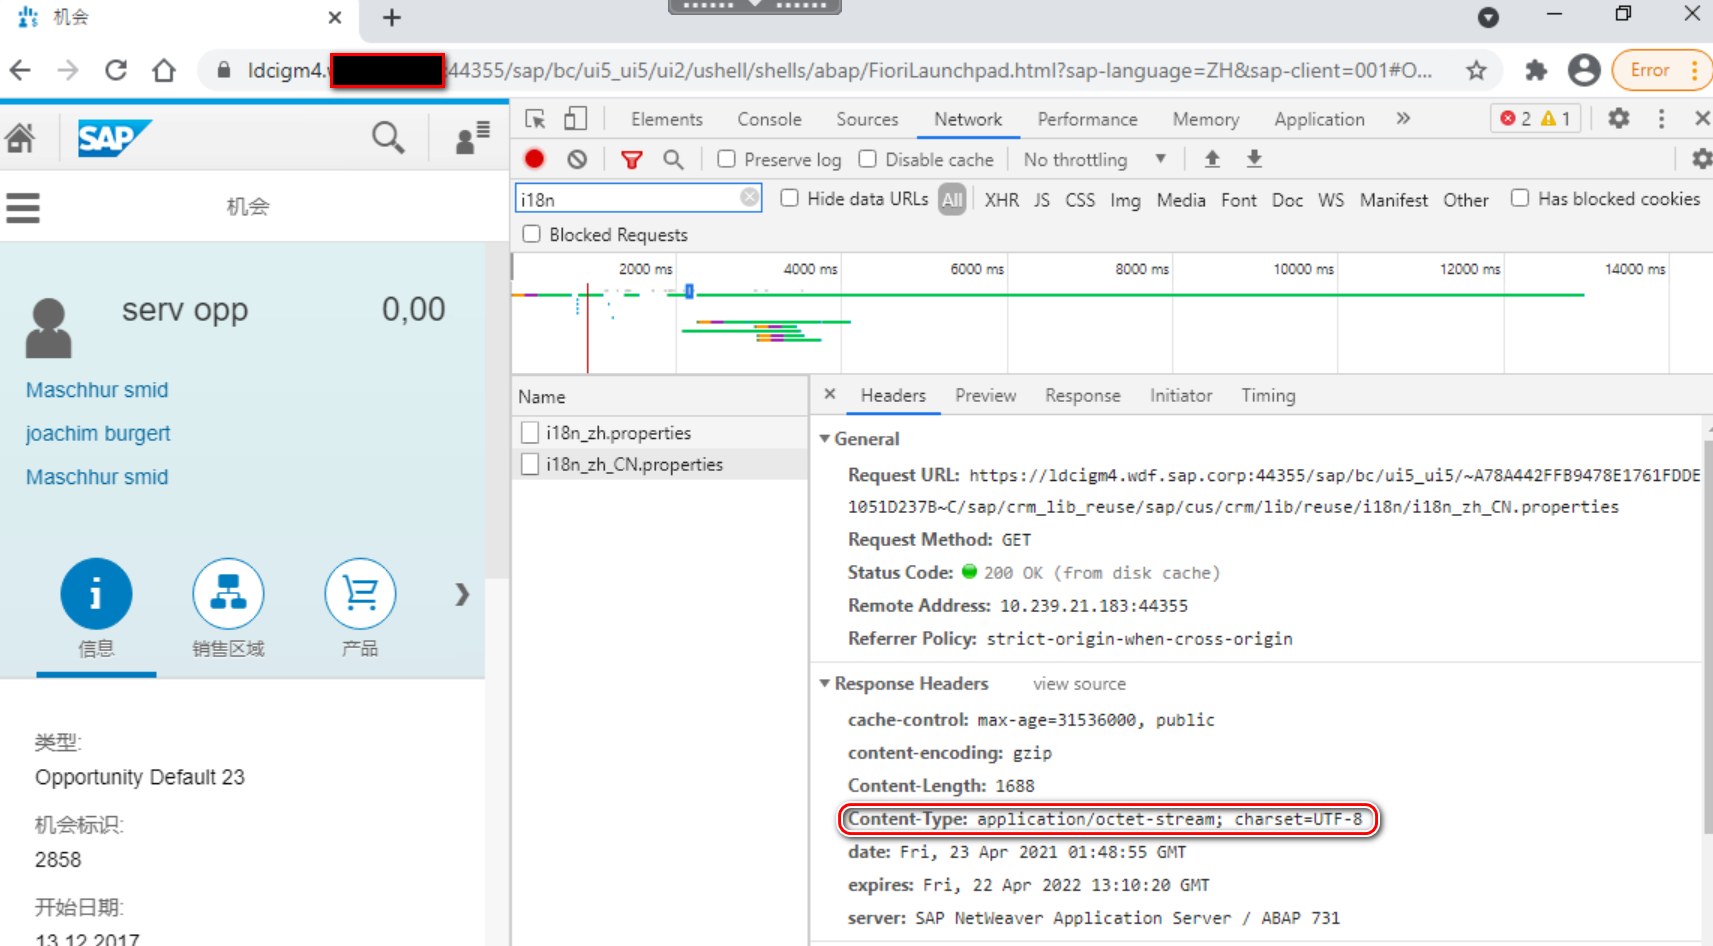Close the request details pane

click(829, 395)
